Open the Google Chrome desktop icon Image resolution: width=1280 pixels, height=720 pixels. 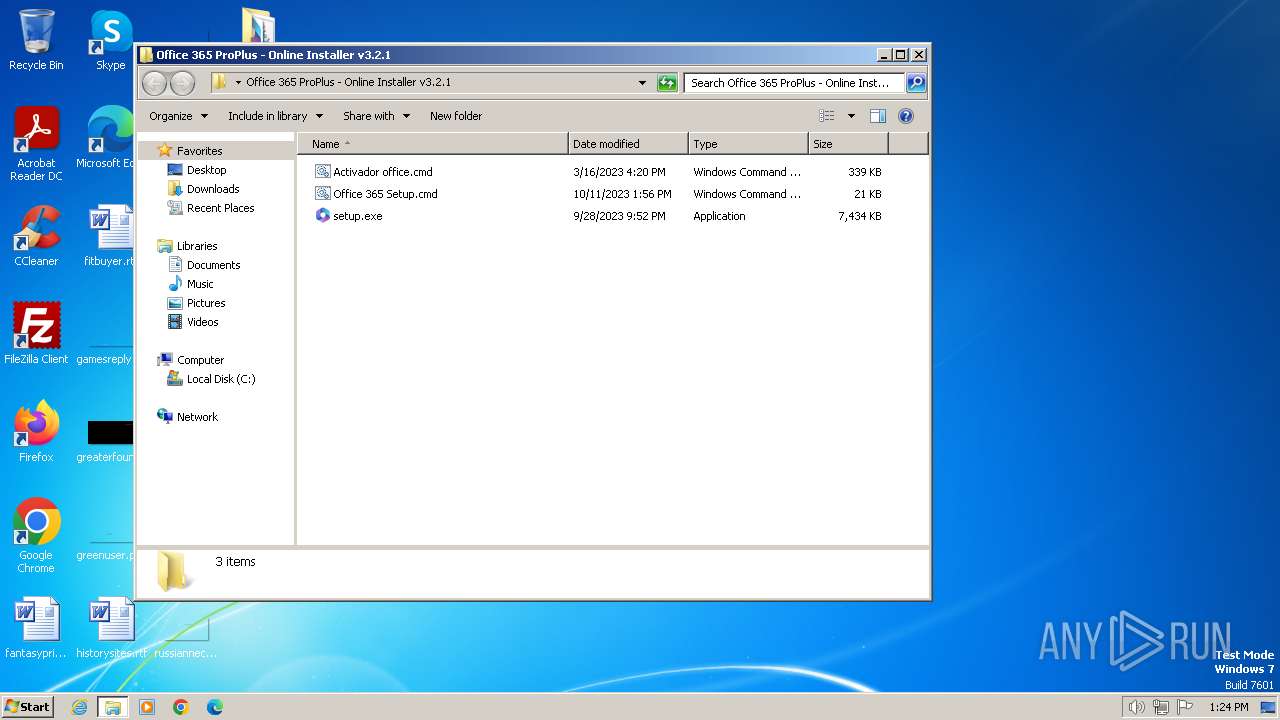coord(36,536)
